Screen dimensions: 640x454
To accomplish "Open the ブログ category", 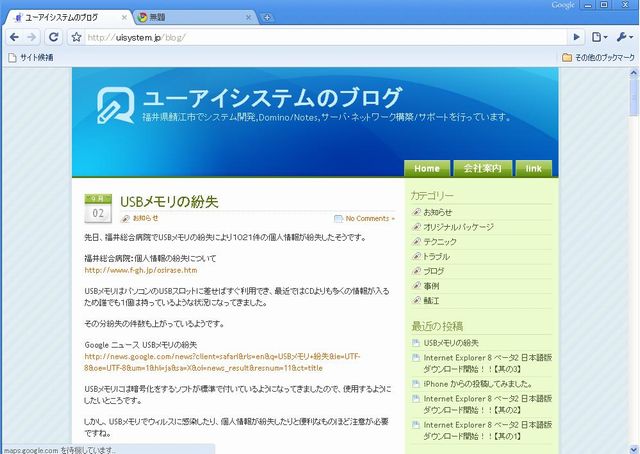I will (x=433, y=271).
